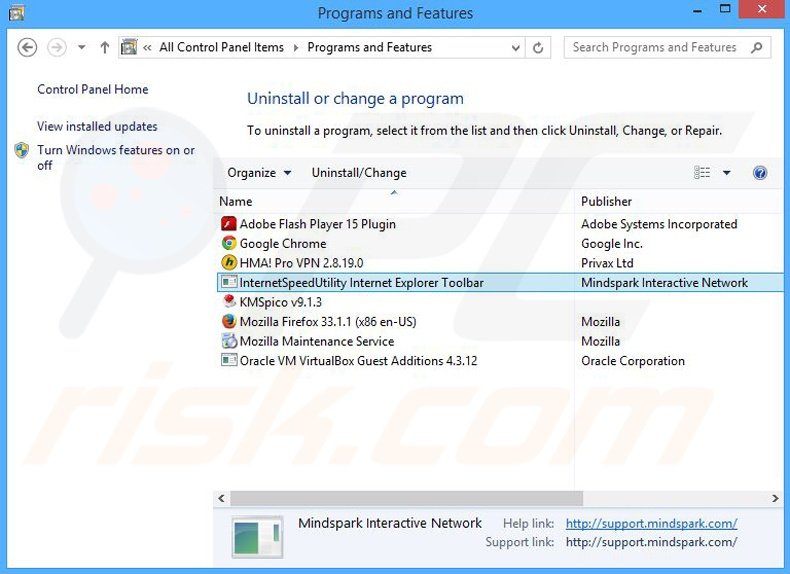Open View installed updates link
This screenshot has height=574, width=790.
(x=97, y=126)
